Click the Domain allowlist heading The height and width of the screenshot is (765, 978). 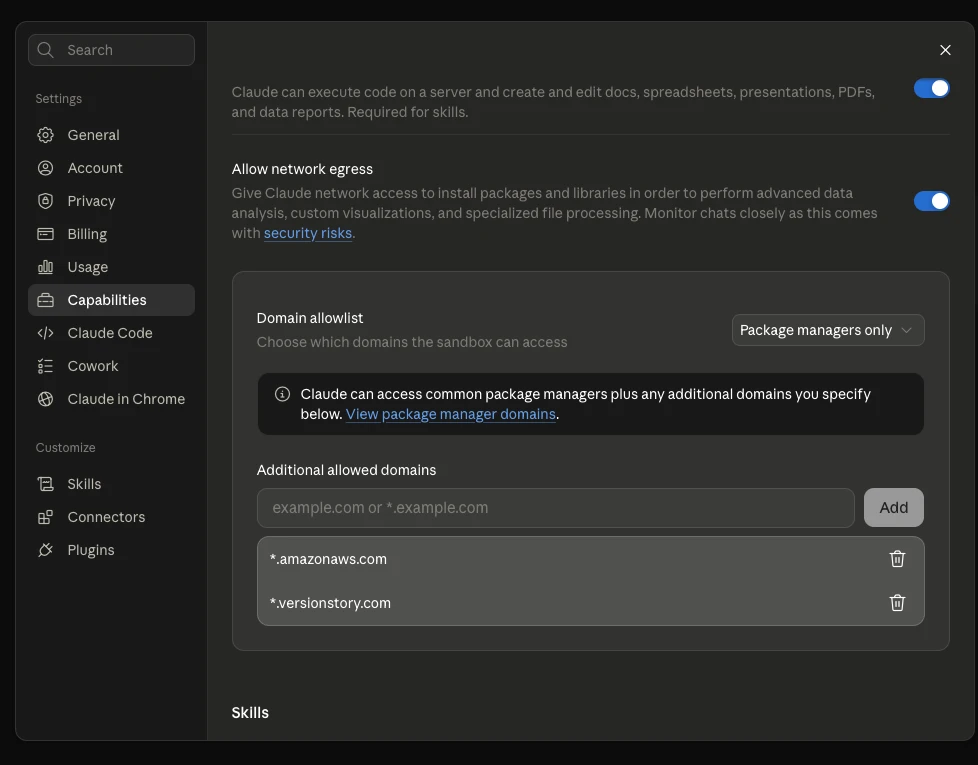click(309, 318)
